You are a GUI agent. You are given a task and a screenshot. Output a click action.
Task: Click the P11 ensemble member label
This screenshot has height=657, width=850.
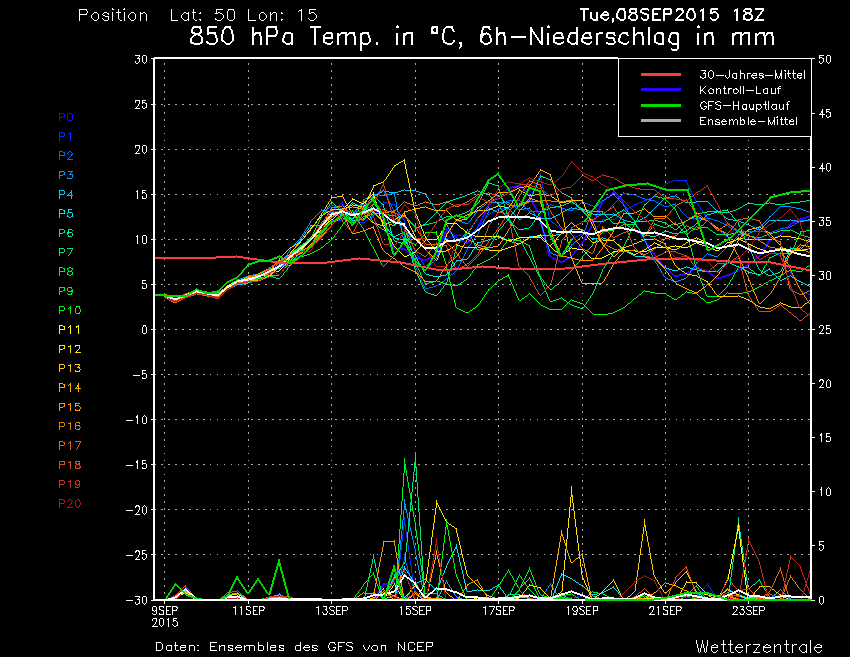point(69,330)
